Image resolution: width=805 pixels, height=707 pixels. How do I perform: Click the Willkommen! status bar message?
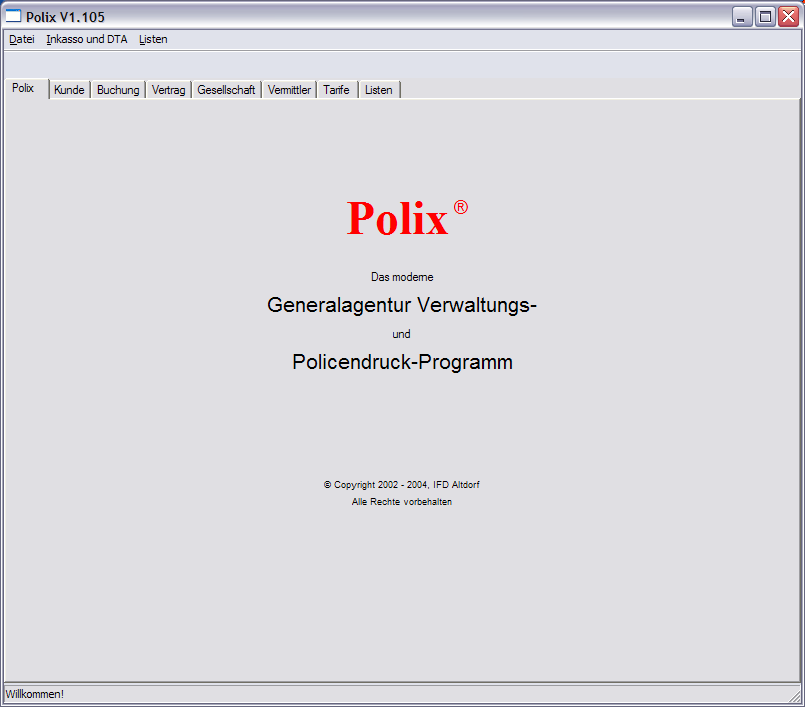click(x=35, y=694)
